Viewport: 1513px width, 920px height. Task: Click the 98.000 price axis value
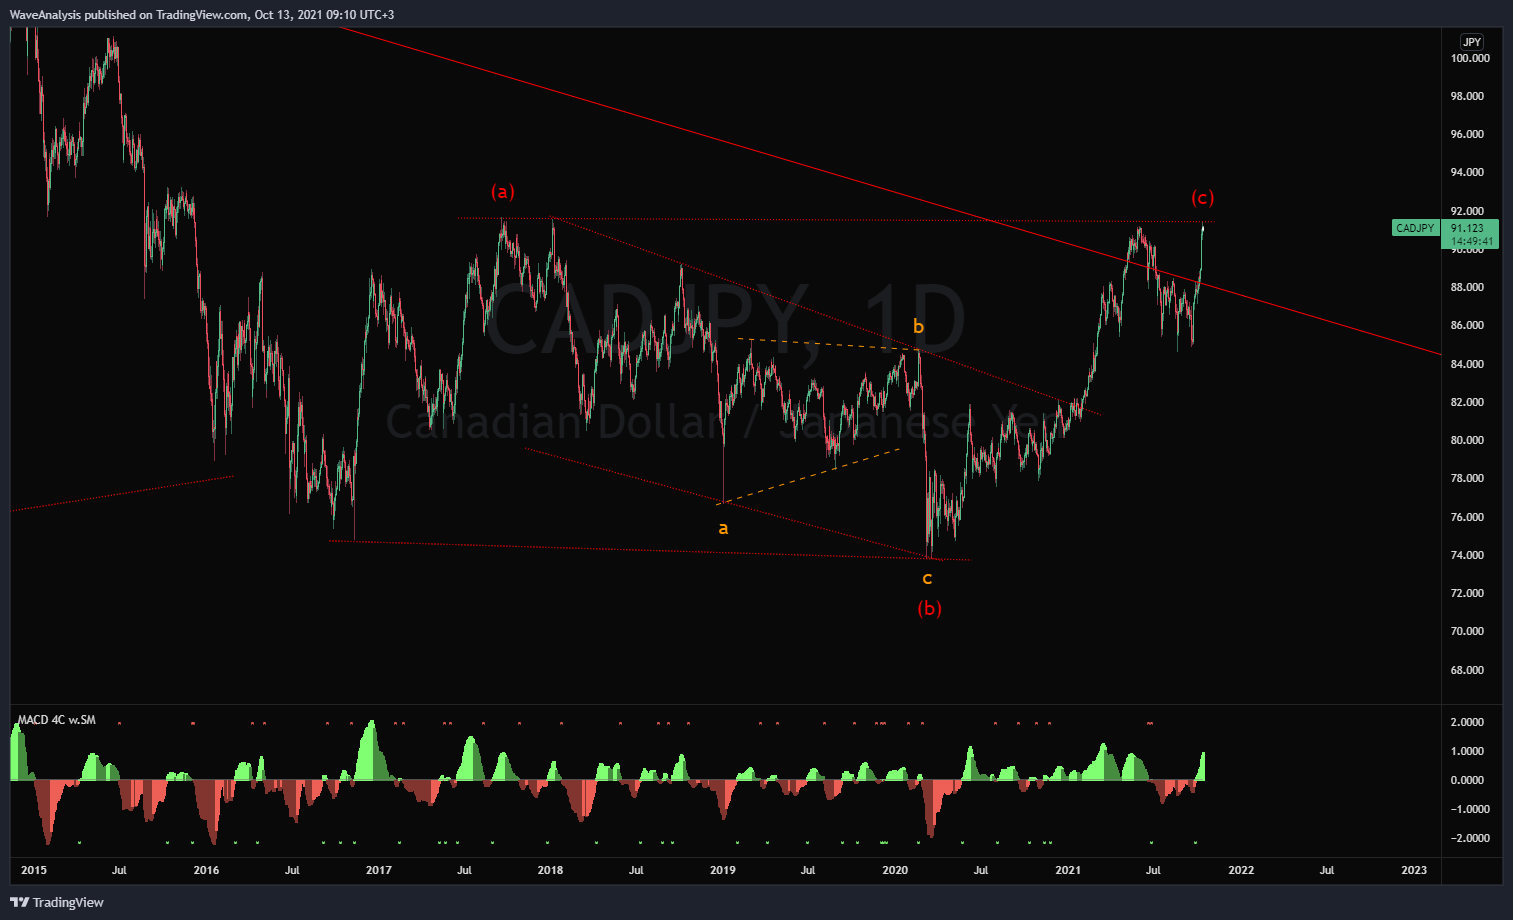1468,96
